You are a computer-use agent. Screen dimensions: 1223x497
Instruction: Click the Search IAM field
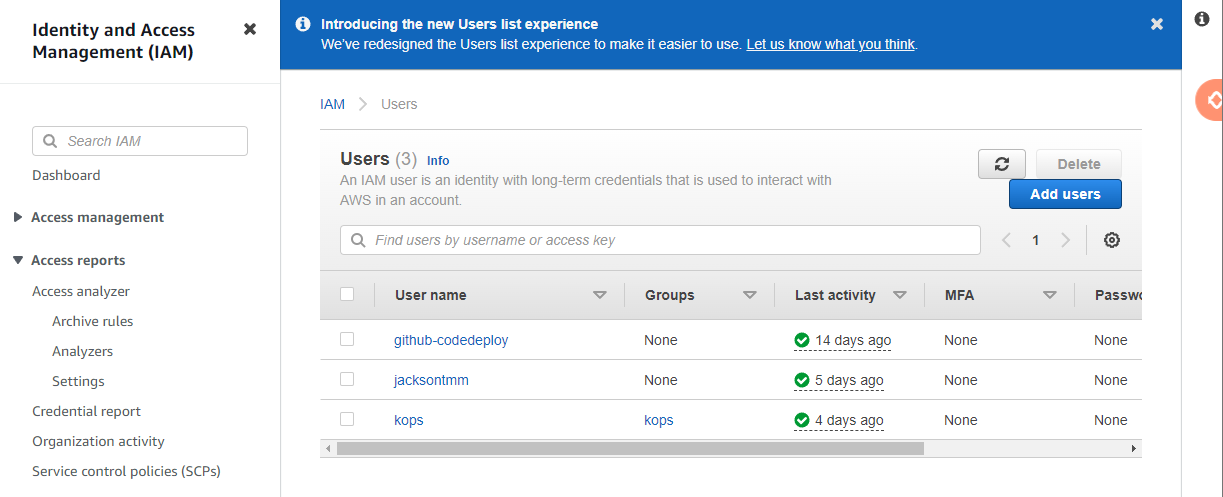click(140, 141)
